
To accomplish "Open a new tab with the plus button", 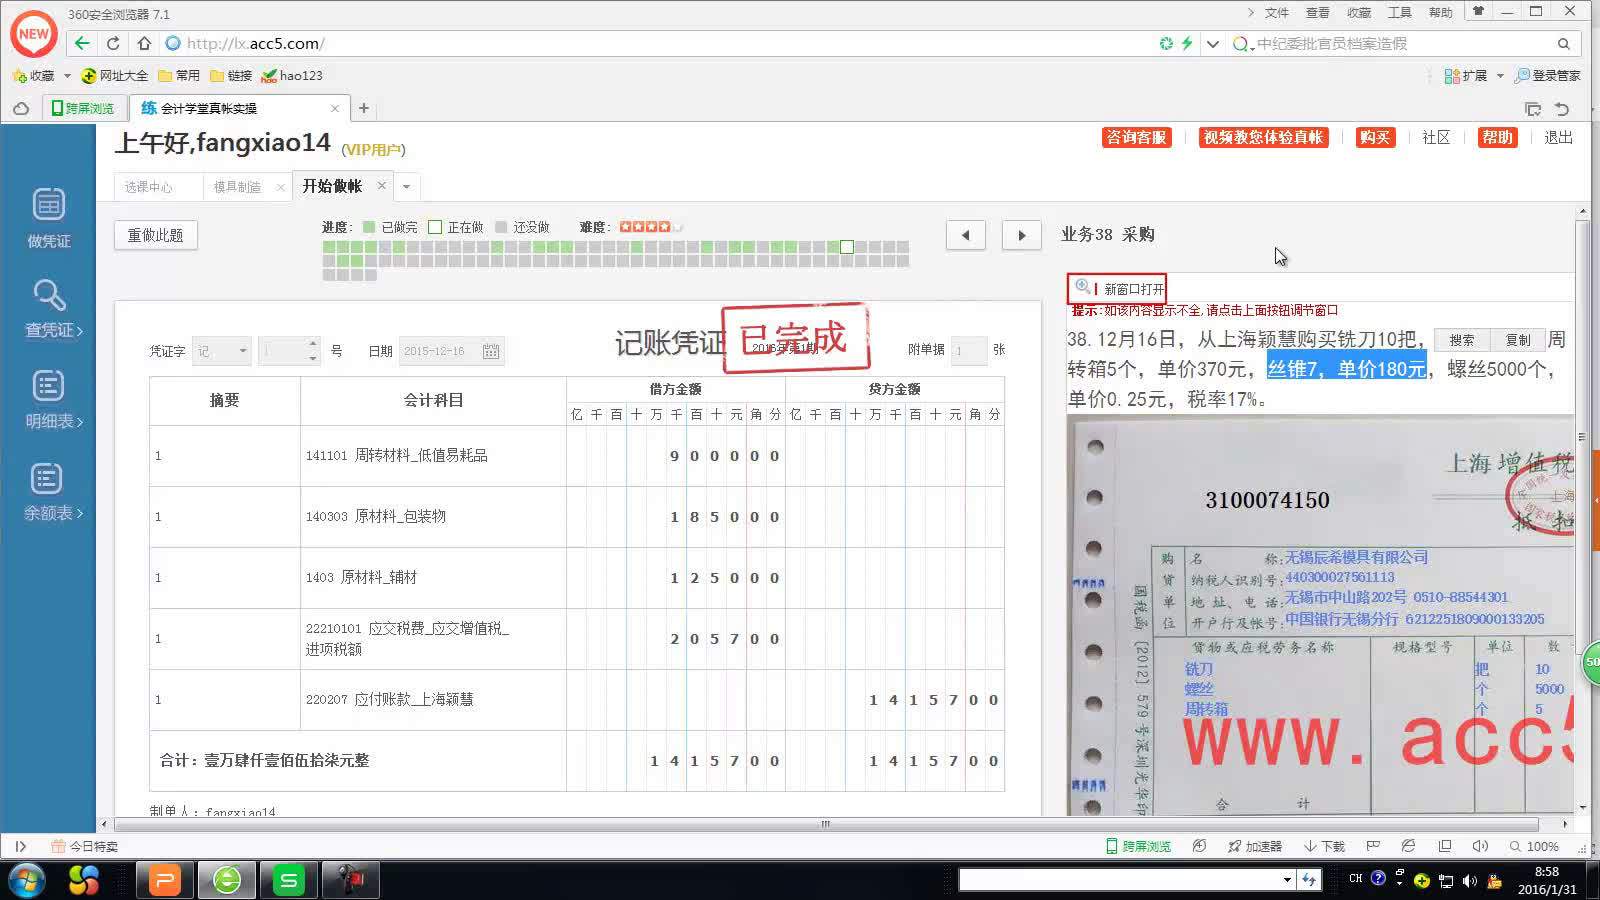I will 364,108.
